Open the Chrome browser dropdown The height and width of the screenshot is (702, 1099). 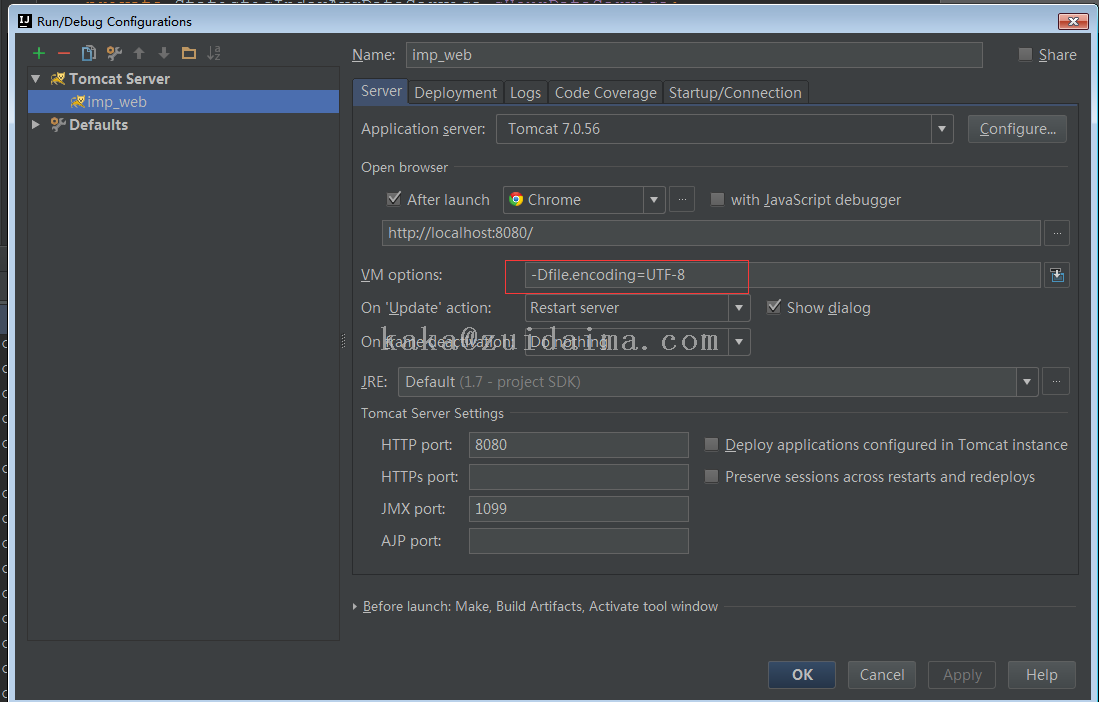(x=653, y=200)
